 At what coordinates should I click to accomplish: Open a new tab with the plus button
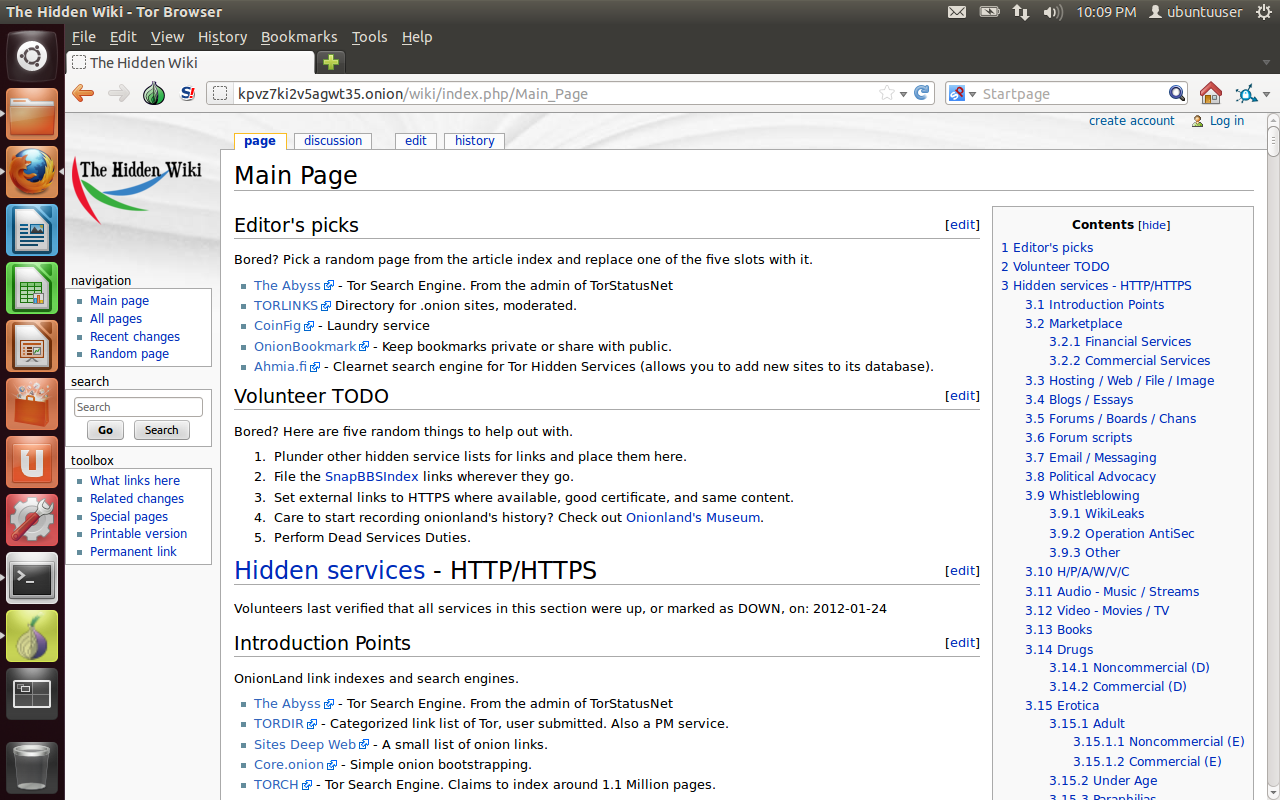click(331, 62)
